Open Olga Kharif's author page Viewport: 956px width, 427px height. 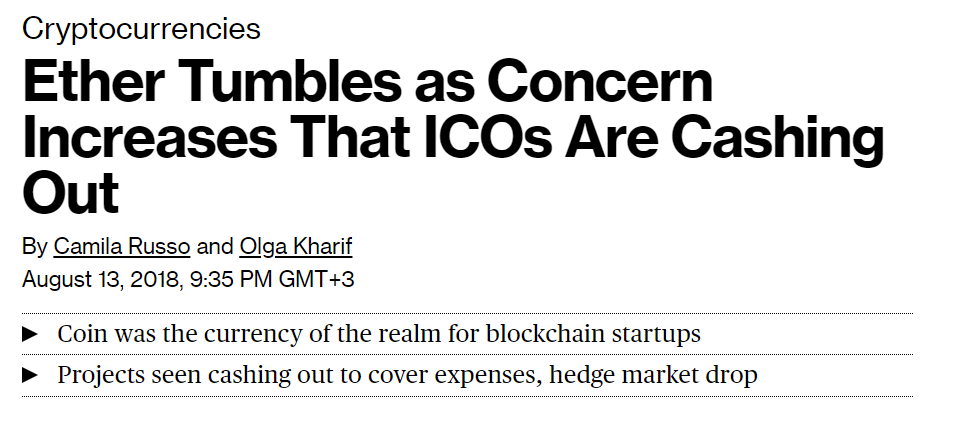296,247
